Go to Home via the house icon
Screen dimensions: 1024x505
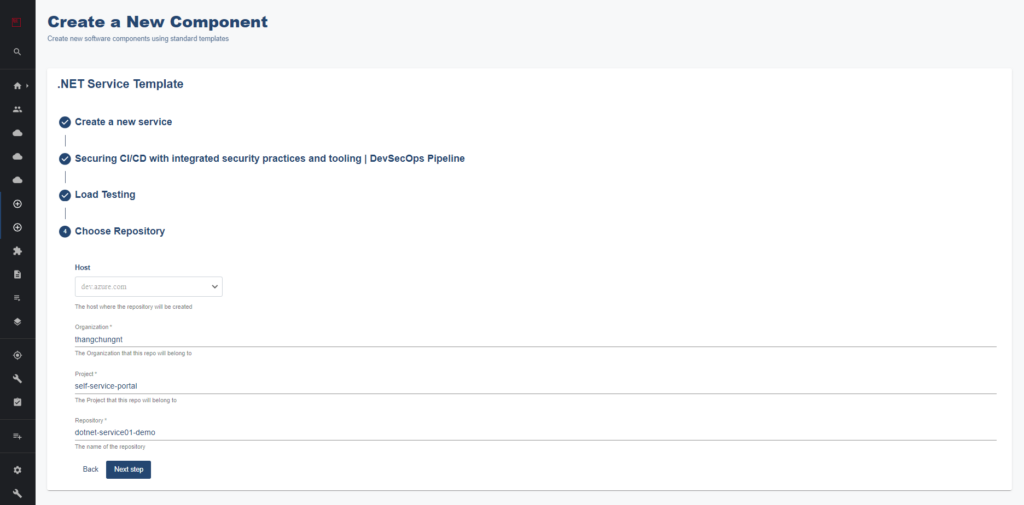(17, 86)
